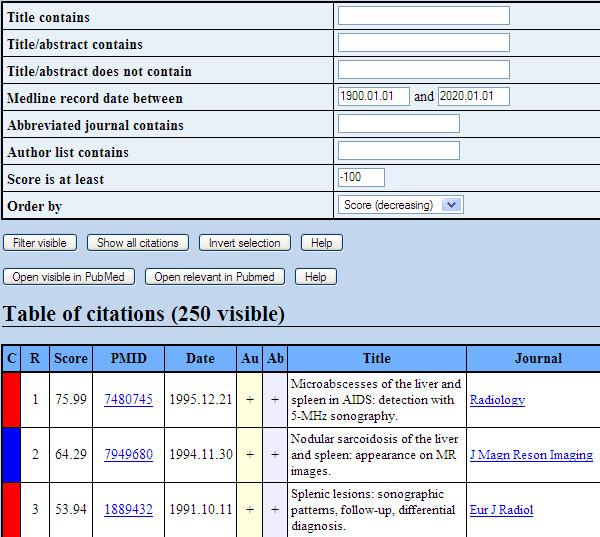Click the Medline end date field 2020.01.01
Viewport: 600px width, 537px height.
click(473, 97)
